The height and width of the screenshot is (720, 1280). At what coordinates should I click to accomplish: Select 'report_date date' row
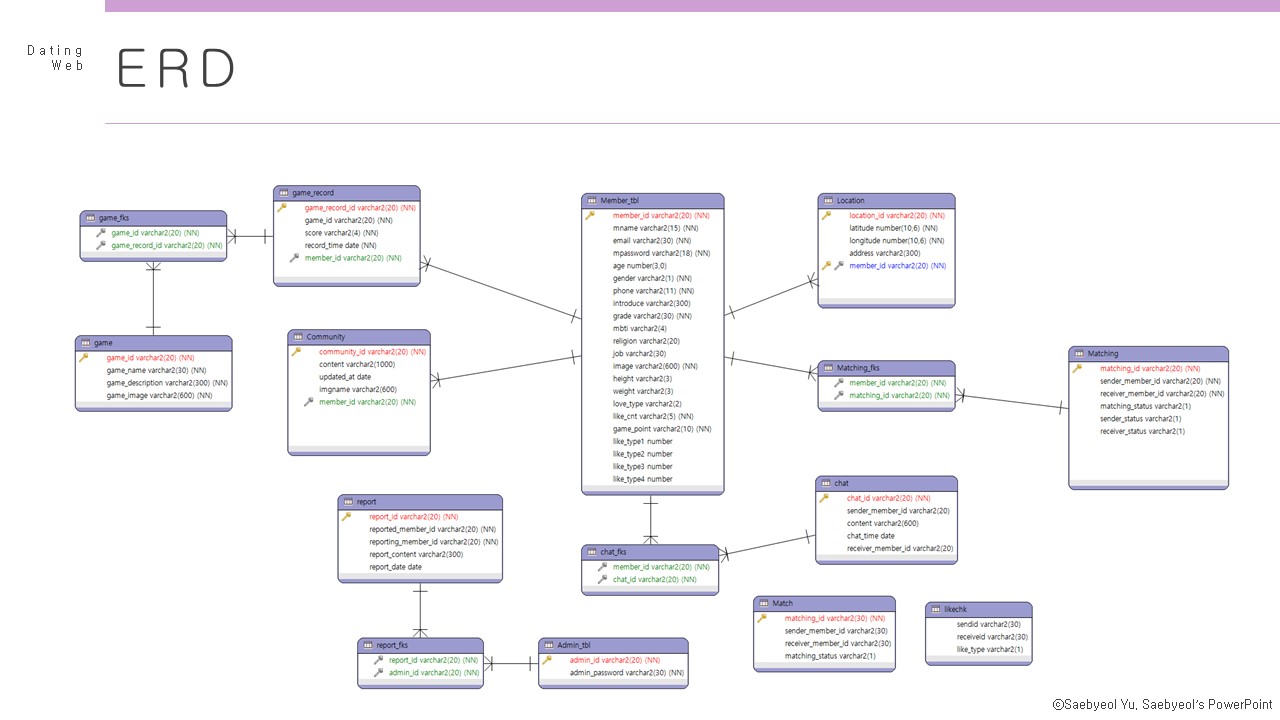click(x=395, y=567)
